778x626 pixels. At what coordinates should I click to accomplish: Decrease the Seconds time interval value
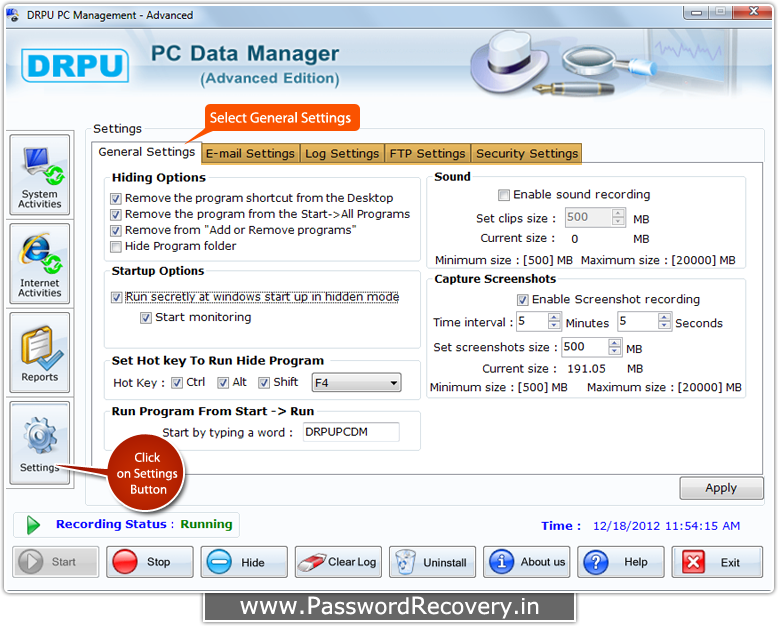click(x=664, y=325)
